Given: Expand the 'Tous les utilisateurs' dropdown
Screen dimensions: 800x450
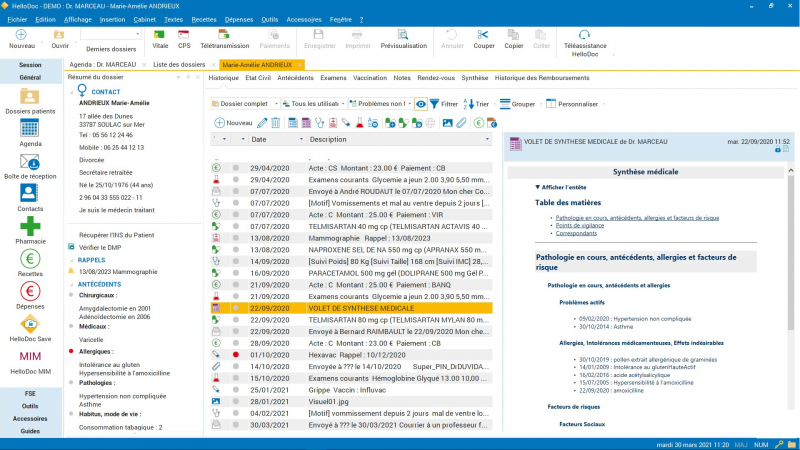Looking at the screenshot, I should (314, 104).
